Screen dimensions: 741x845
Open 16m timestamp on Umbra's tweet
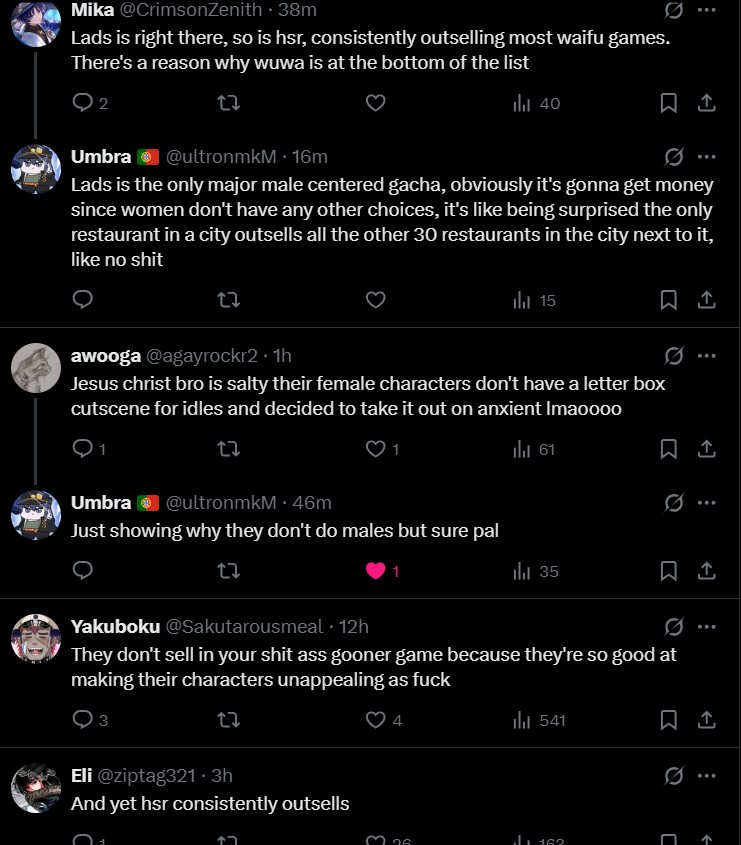310,157
